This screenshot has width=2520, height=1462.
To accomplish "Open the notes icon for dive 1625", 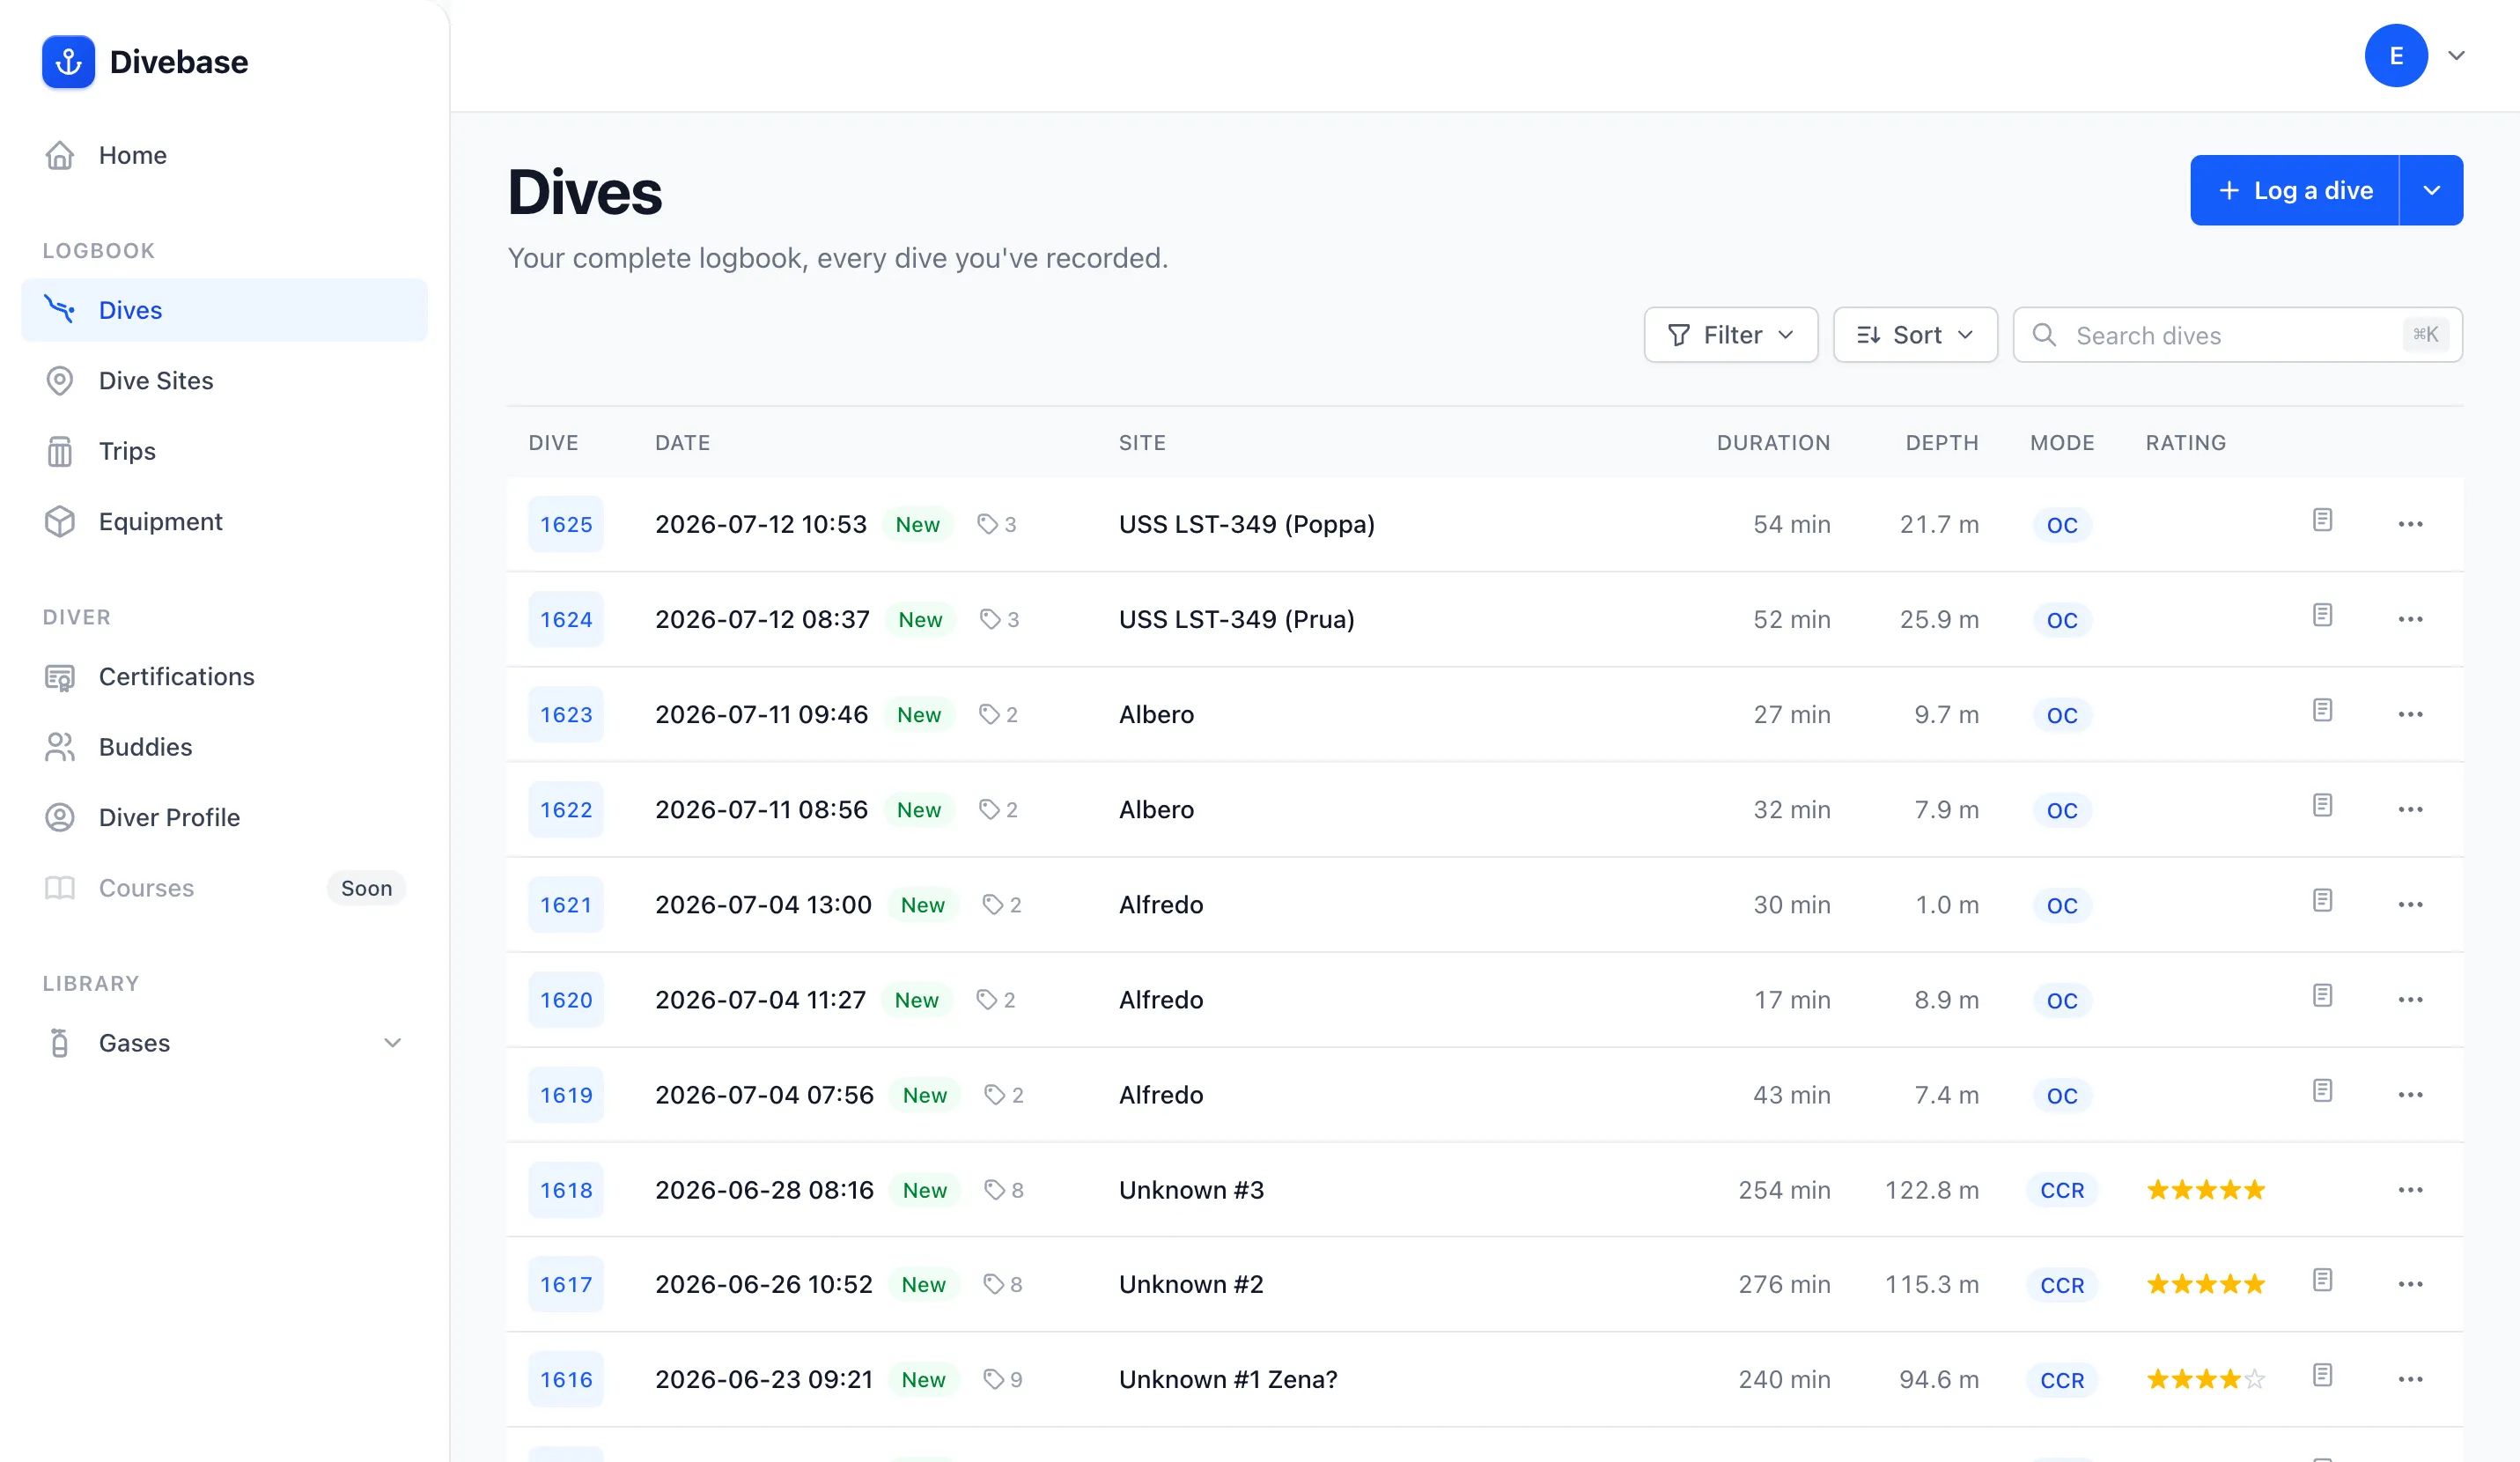I will [2322, 520].
